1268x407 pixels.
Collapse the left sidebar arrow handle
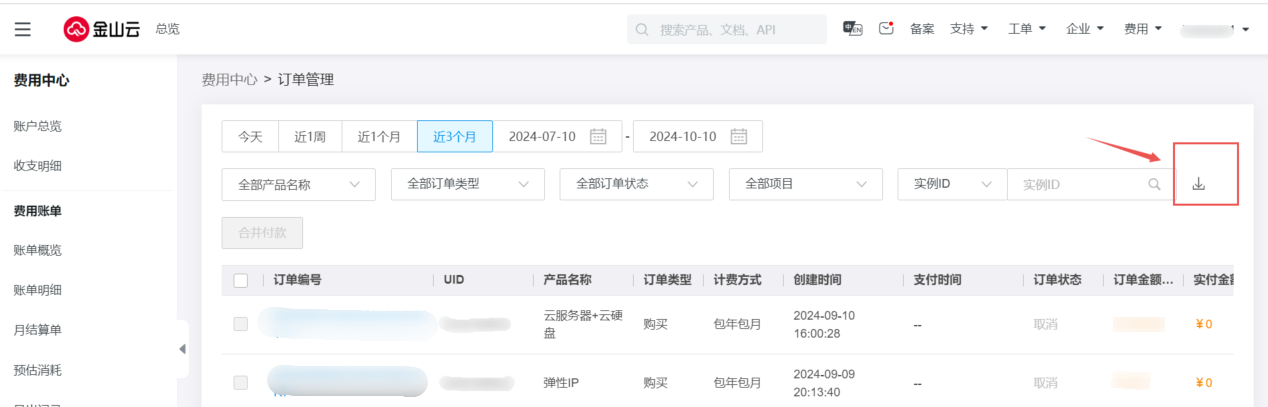pyautogui.click(x=182, y=349)
